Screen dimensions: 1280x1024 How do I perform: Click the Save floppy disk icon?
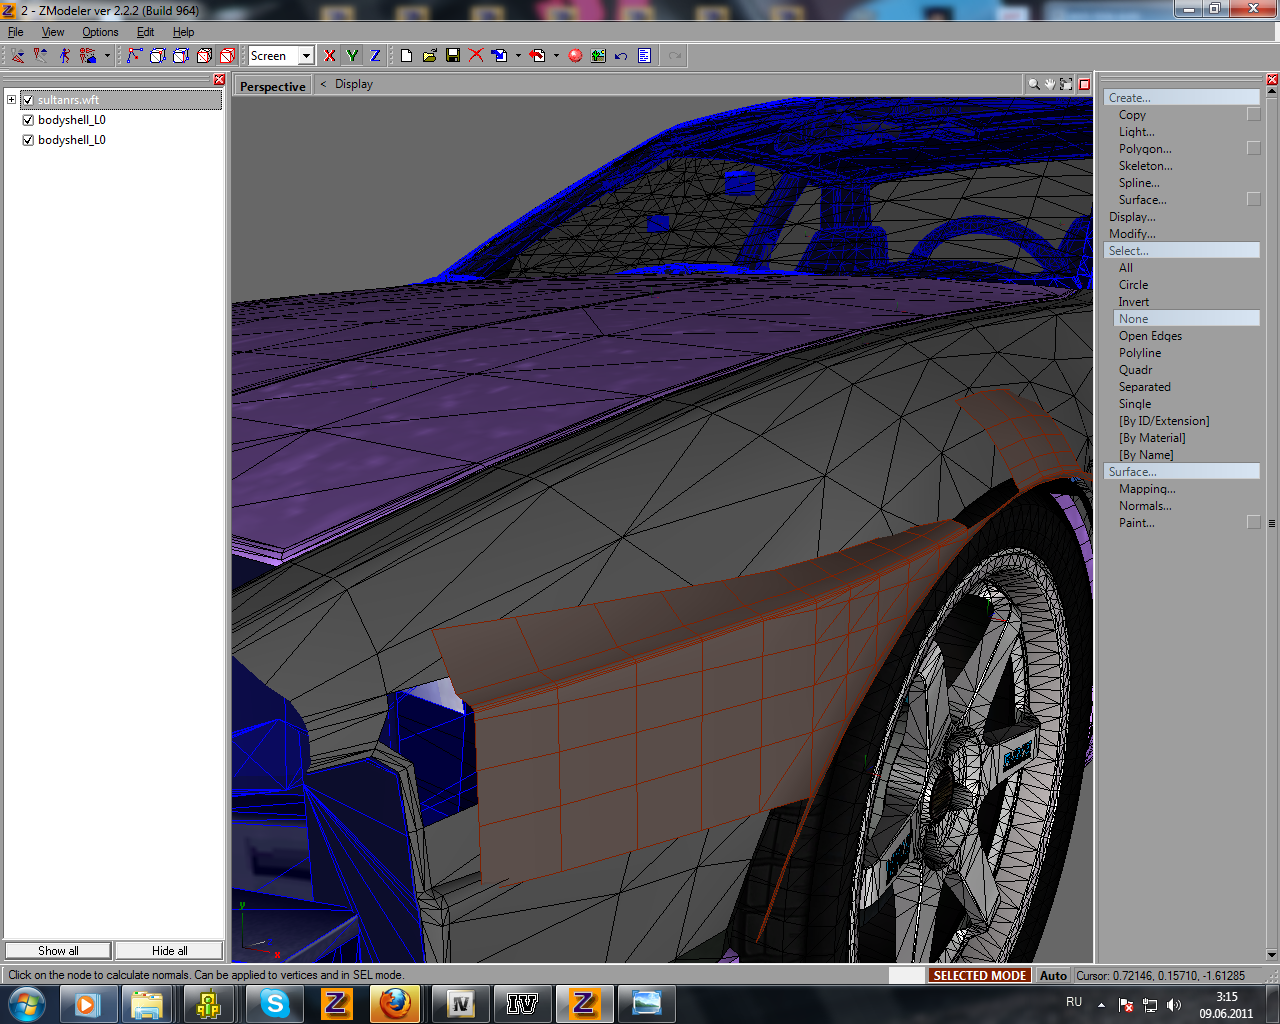(x=452, y=56)
